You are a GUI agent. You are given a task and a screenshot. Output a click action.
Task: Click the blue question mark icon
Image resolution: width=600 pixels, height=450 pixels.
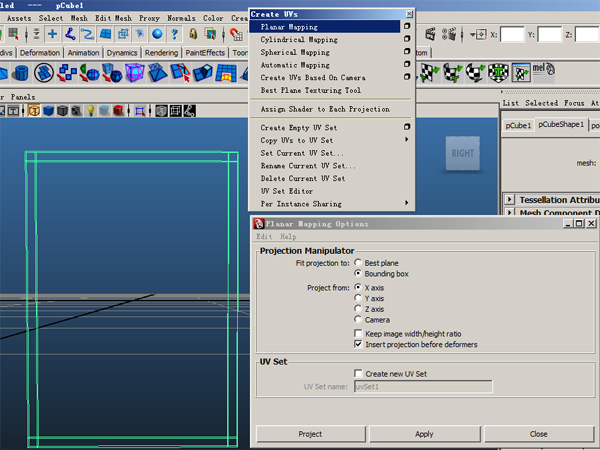174,34
